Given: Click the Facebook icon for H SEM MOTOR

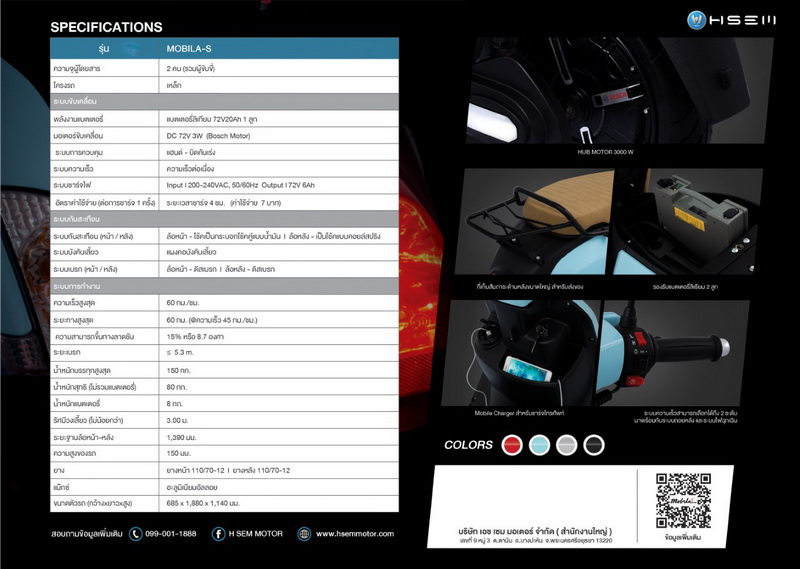Looking at the screenshot, I should point(218,534).
